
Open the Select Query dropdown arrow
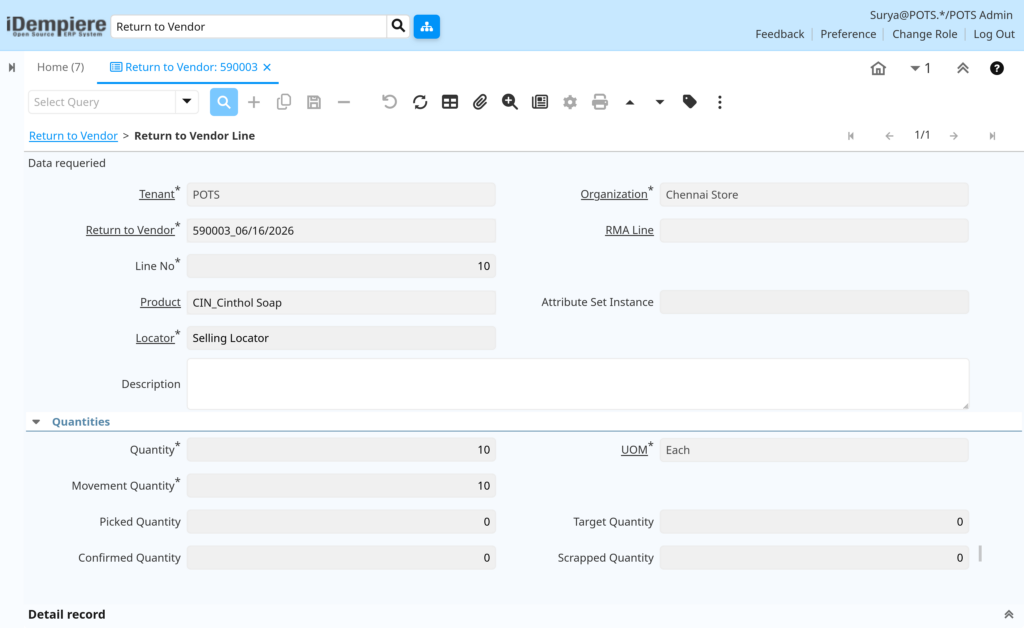[x=187, y=102]
